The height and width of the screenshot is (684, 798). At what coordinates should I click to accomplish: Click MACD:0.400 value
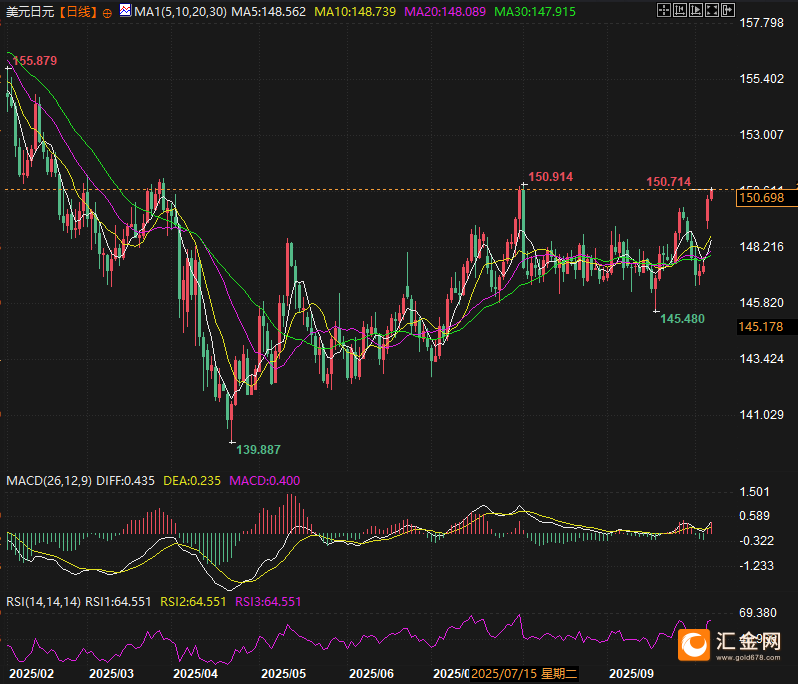265,480
